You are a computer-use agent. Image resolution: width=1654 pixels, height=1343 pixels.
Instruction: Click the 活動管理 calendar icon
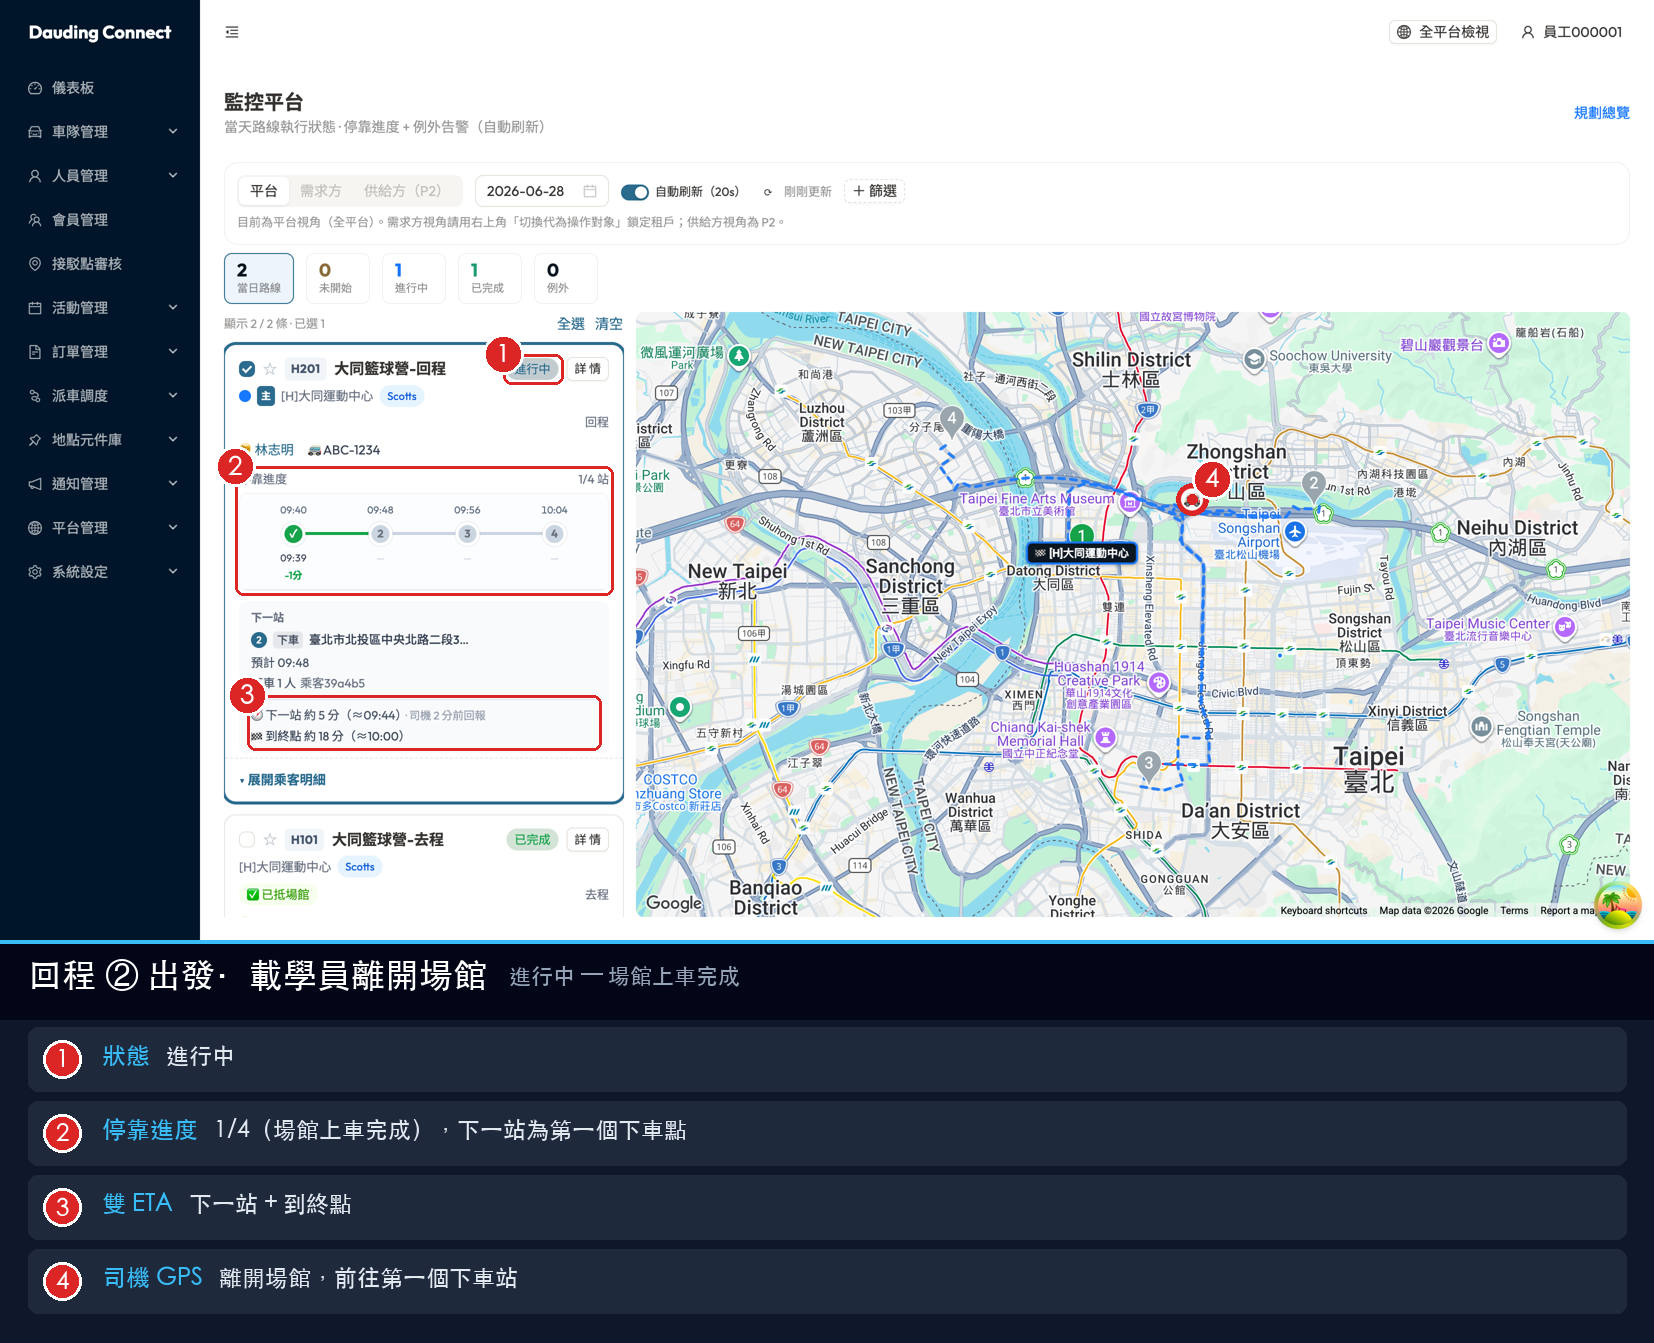click(x=35, y=308)
